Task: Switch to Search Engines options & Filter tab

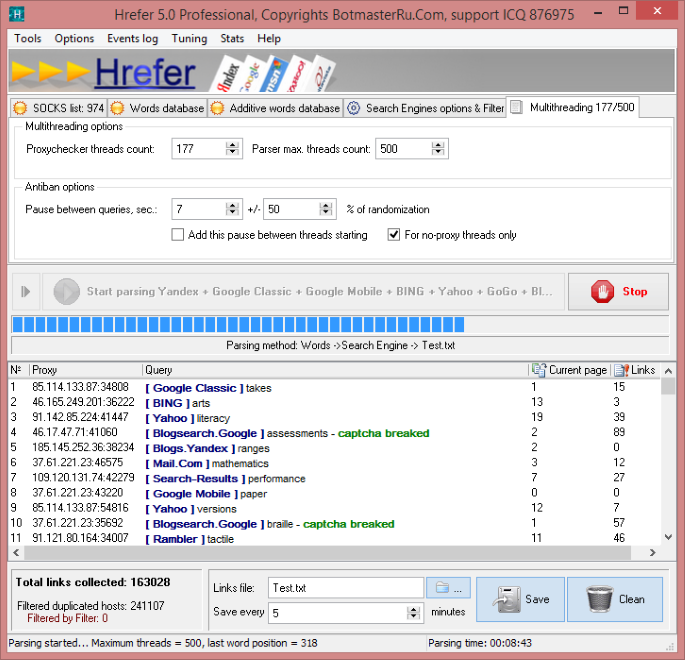Action: pyautogui.click(x=425, y=108)
